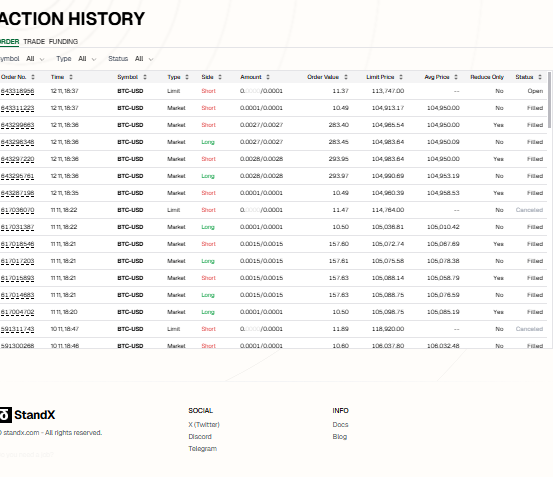The width and height of the screenshot is (553, 477).
Task: Open the Symbol All filter dropdown
Action: [35, 59]
